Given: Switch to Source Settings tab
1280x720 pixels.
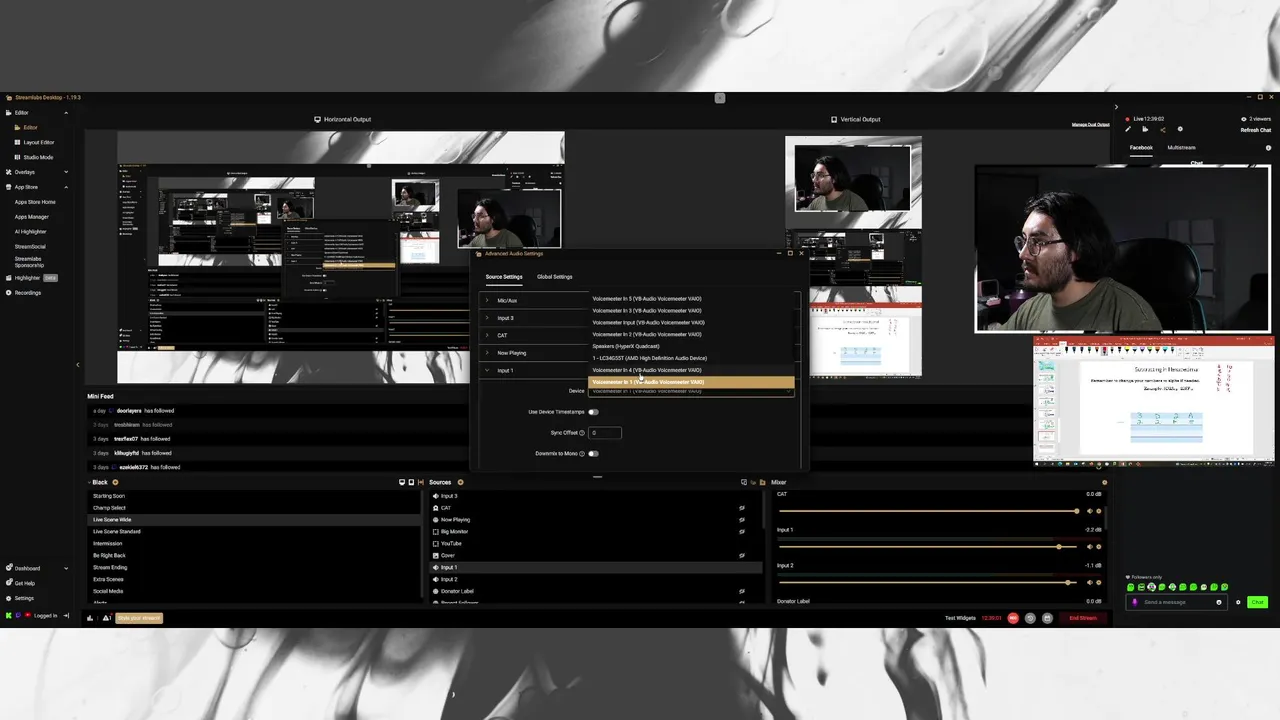Looking at the screenshot, I should point(504,277).
